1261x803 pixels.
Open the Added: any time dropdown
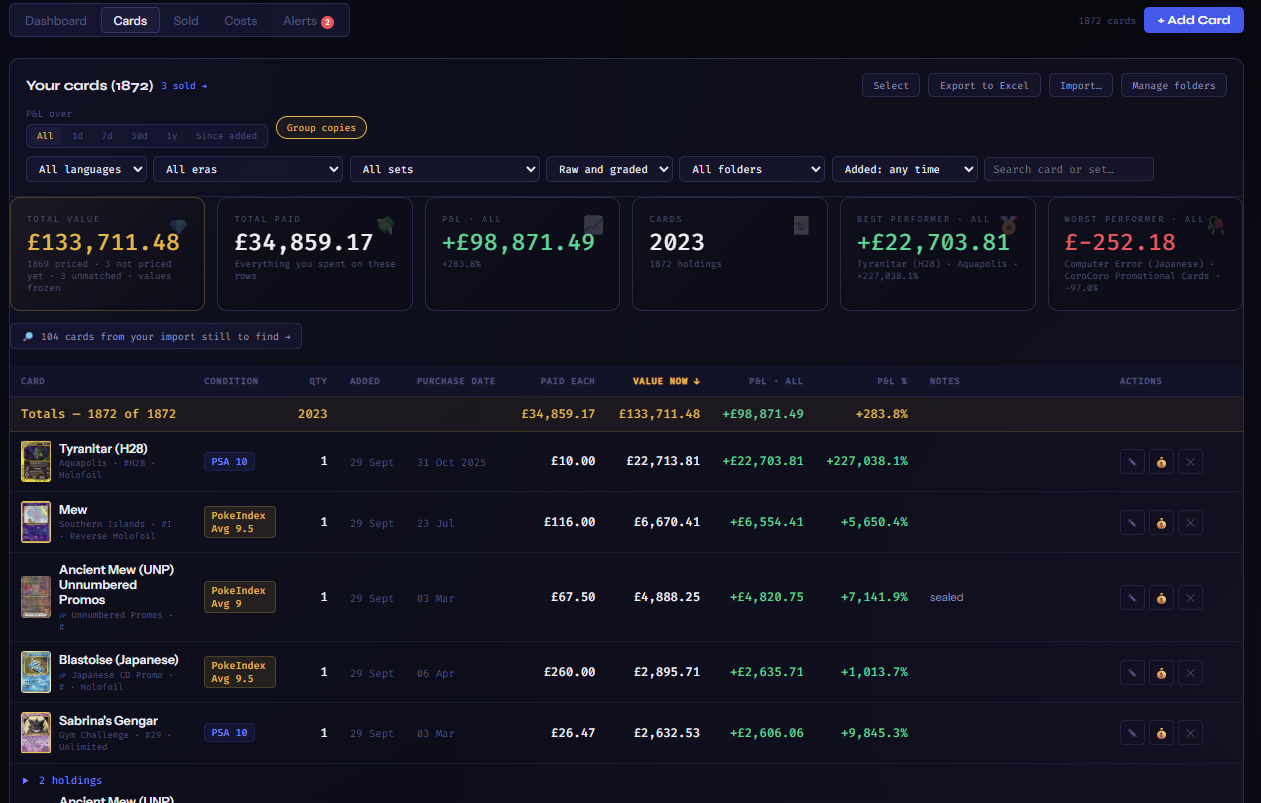[905, 169]
